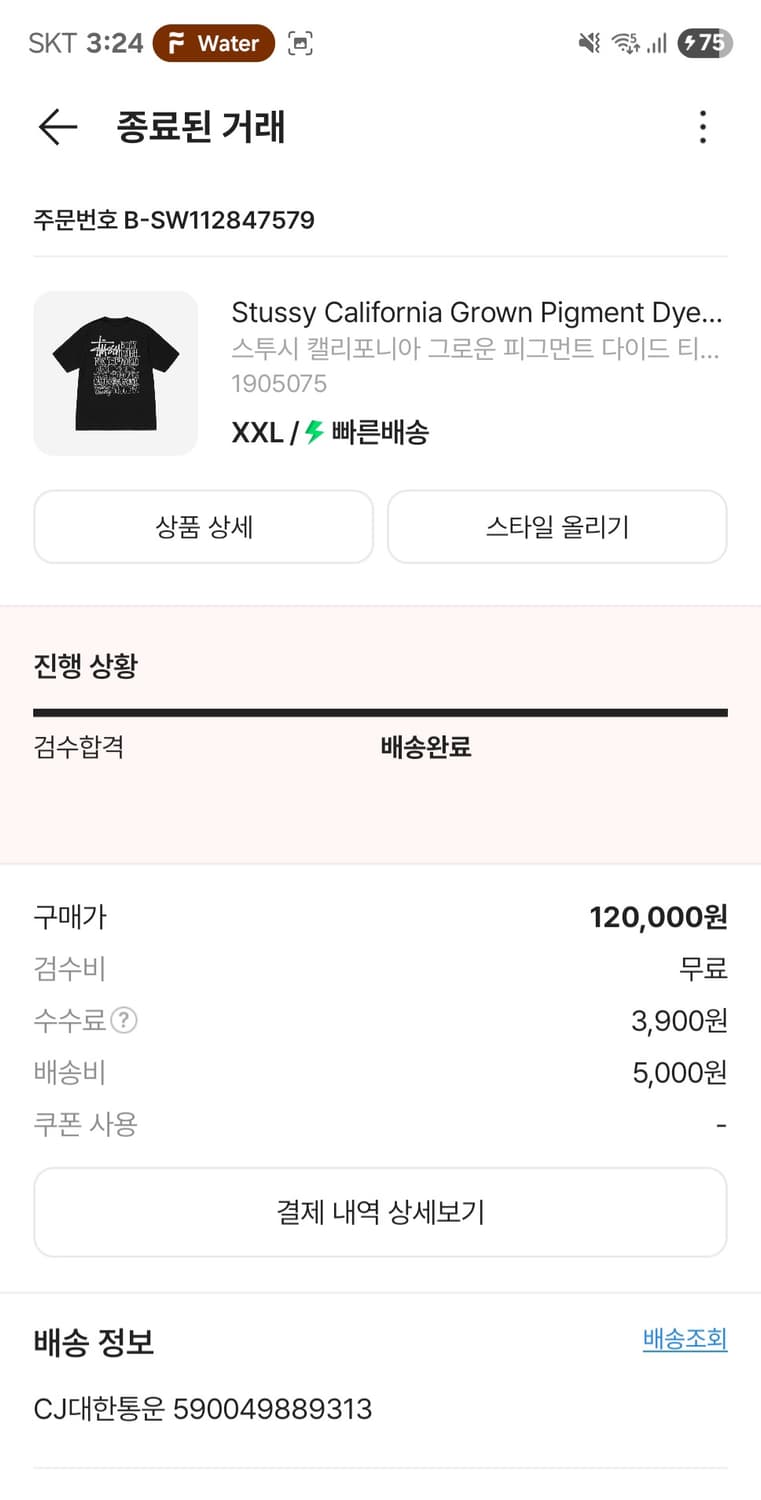Tap the battery level indicator

coord(705,43)
